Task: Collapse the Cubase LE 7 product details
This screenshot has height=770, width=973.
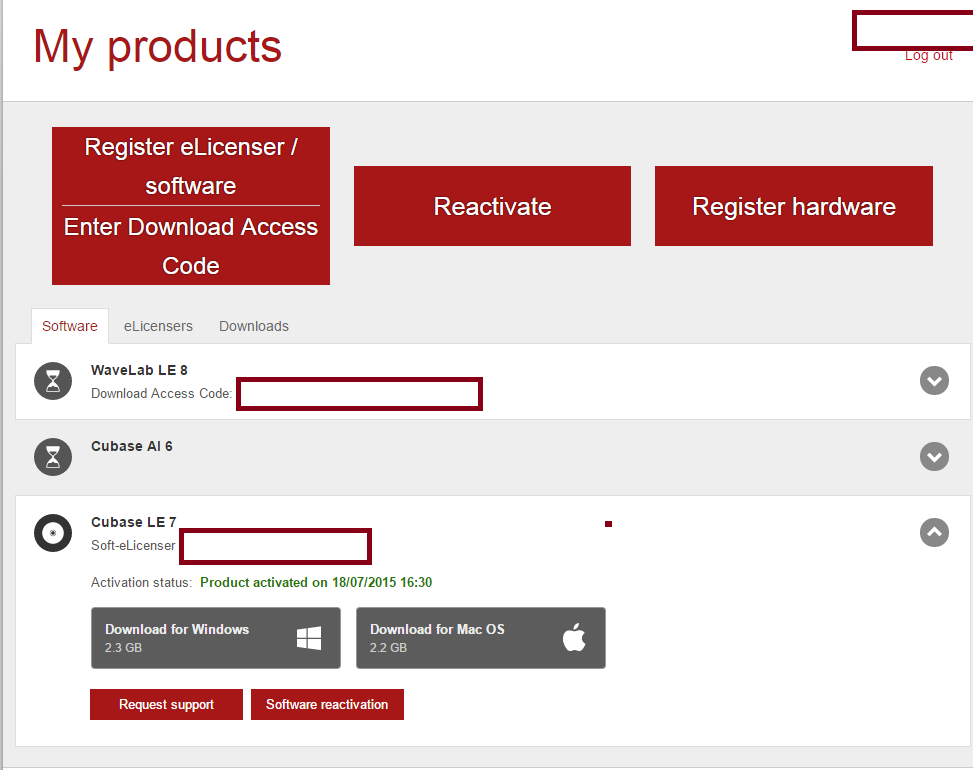Action: (x=934, y=532)
